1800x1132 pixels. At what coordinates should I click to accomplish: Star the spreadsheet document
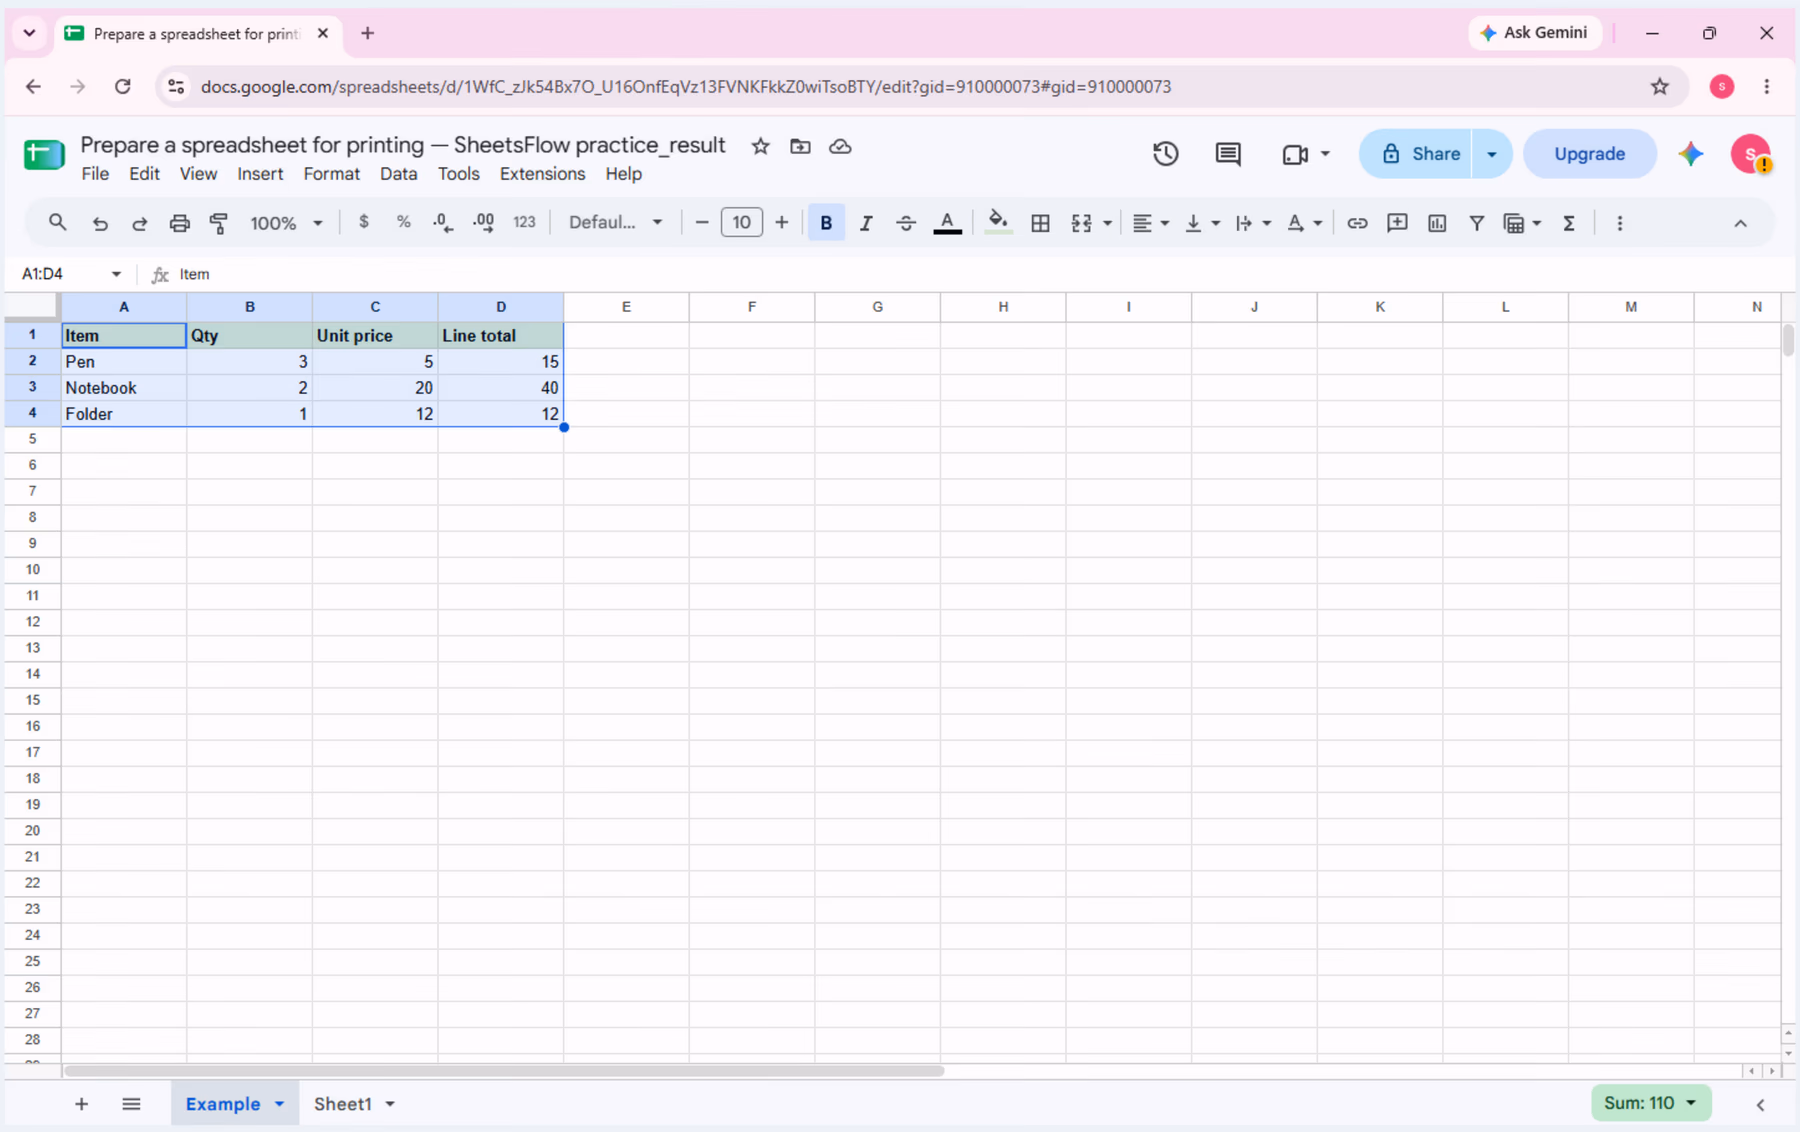[760, 146]
